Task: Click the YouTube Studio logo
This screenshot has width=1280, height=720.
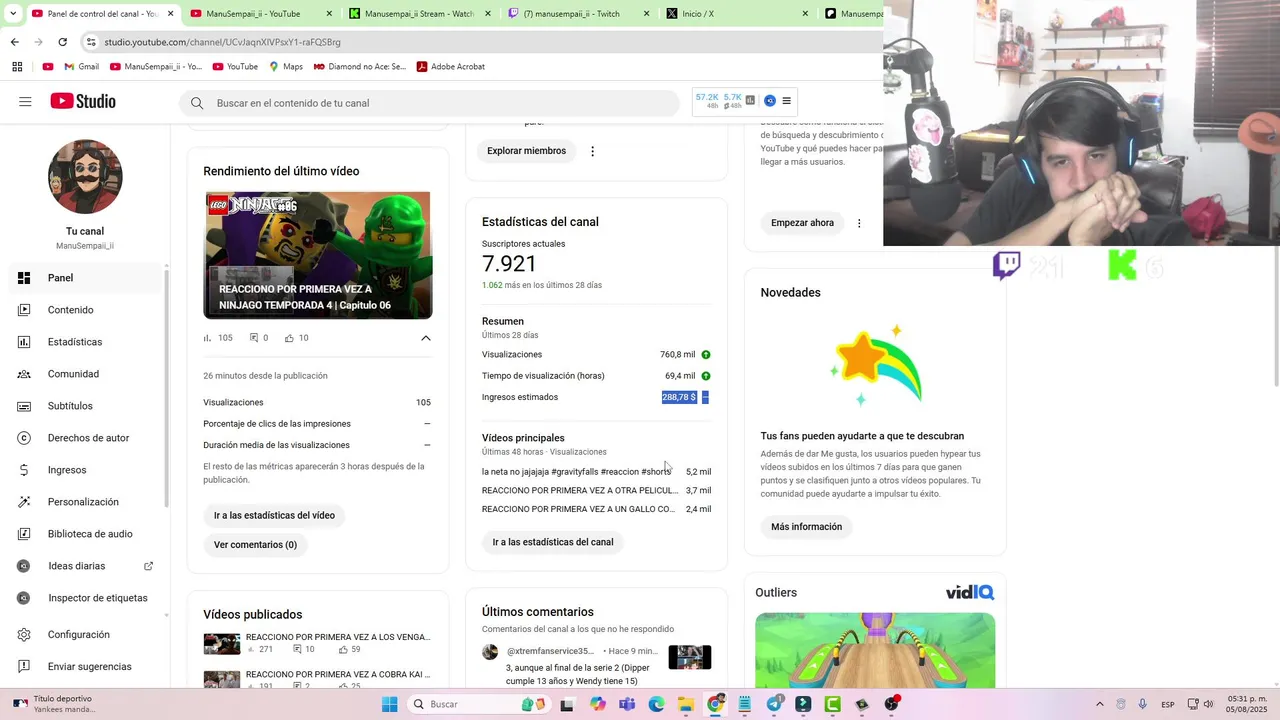Action: coord(83,102)
